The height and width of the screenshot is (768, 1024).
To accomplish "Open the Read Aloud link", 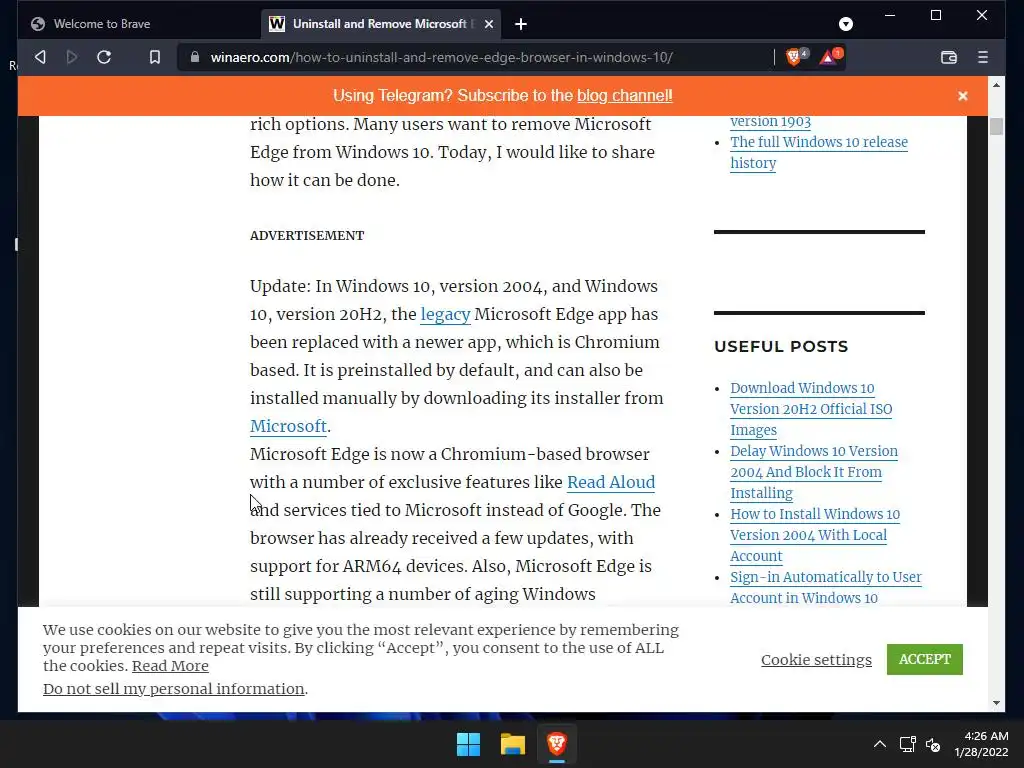I will tap(611, 483).
